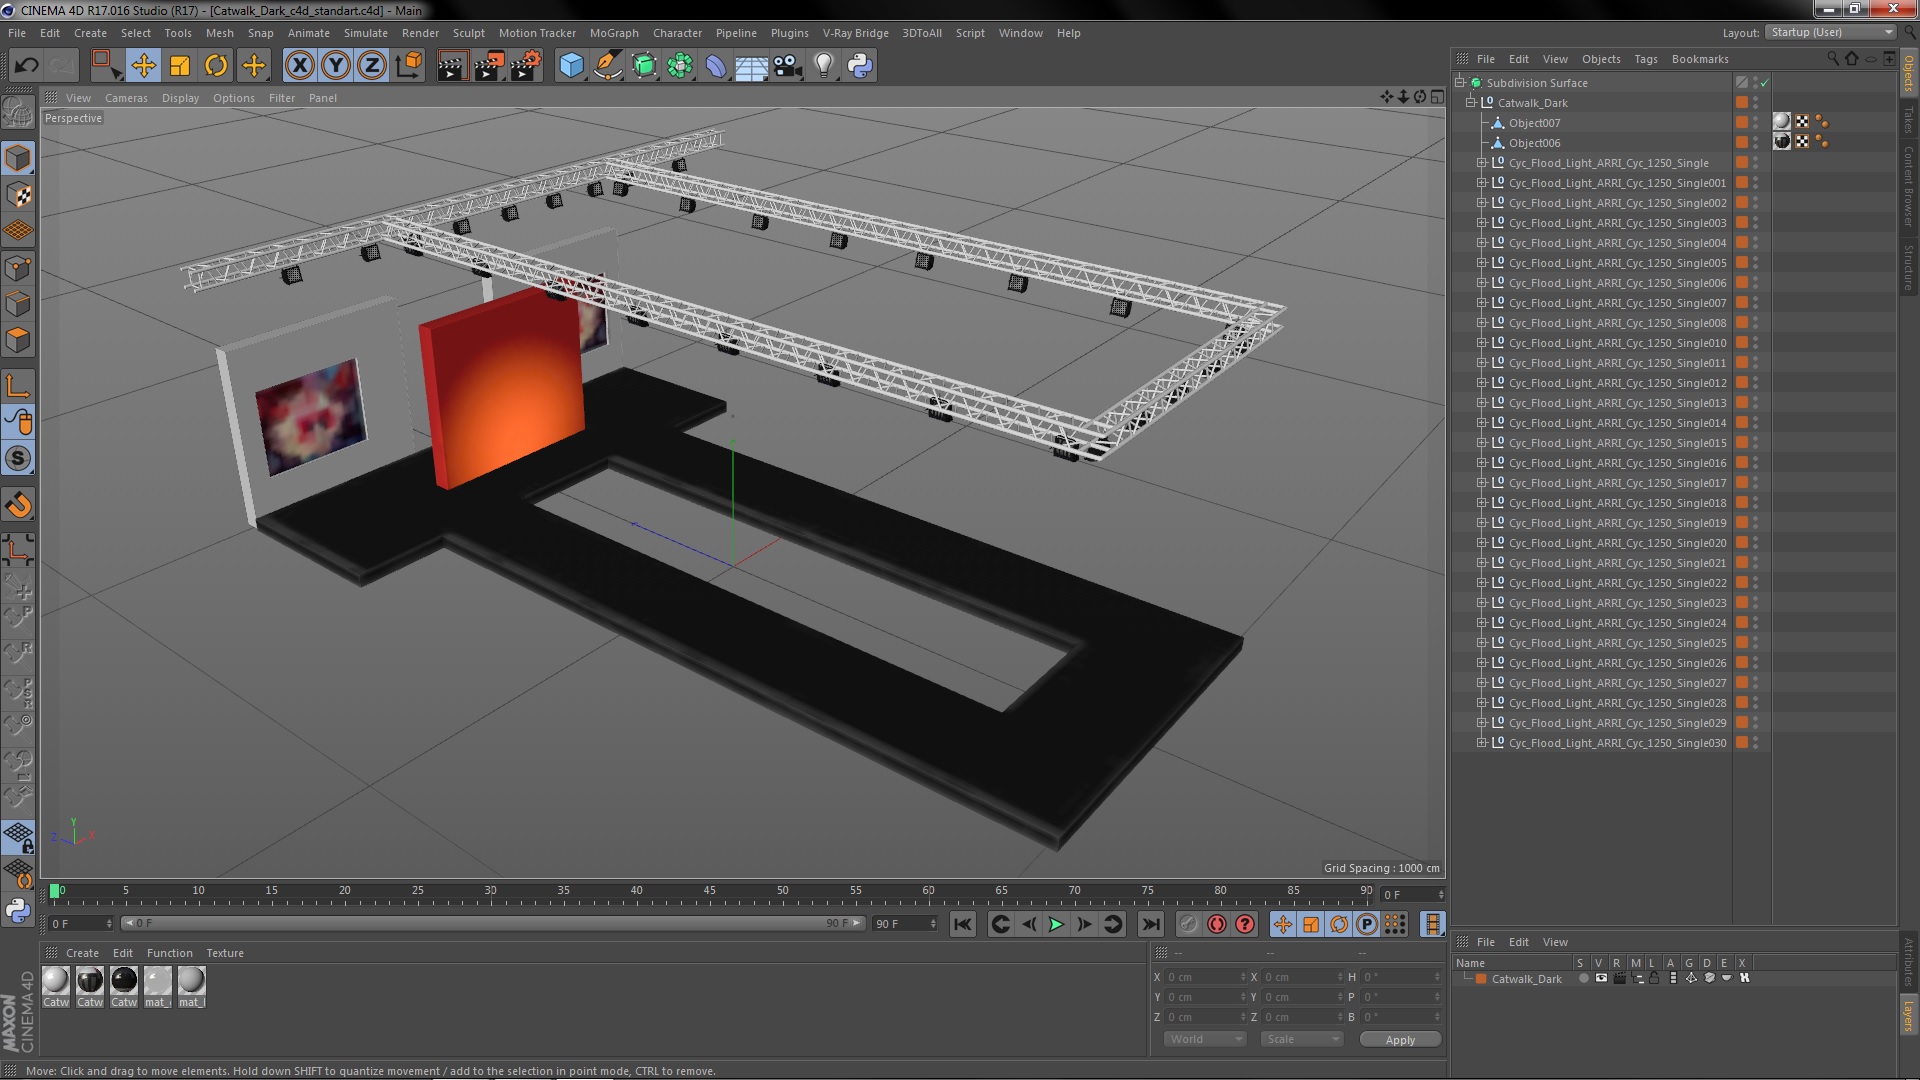Image resolution: width=1920 pixels, height=1080 pixels.
Task: Play the animation forward
Action: (1056, 925)
